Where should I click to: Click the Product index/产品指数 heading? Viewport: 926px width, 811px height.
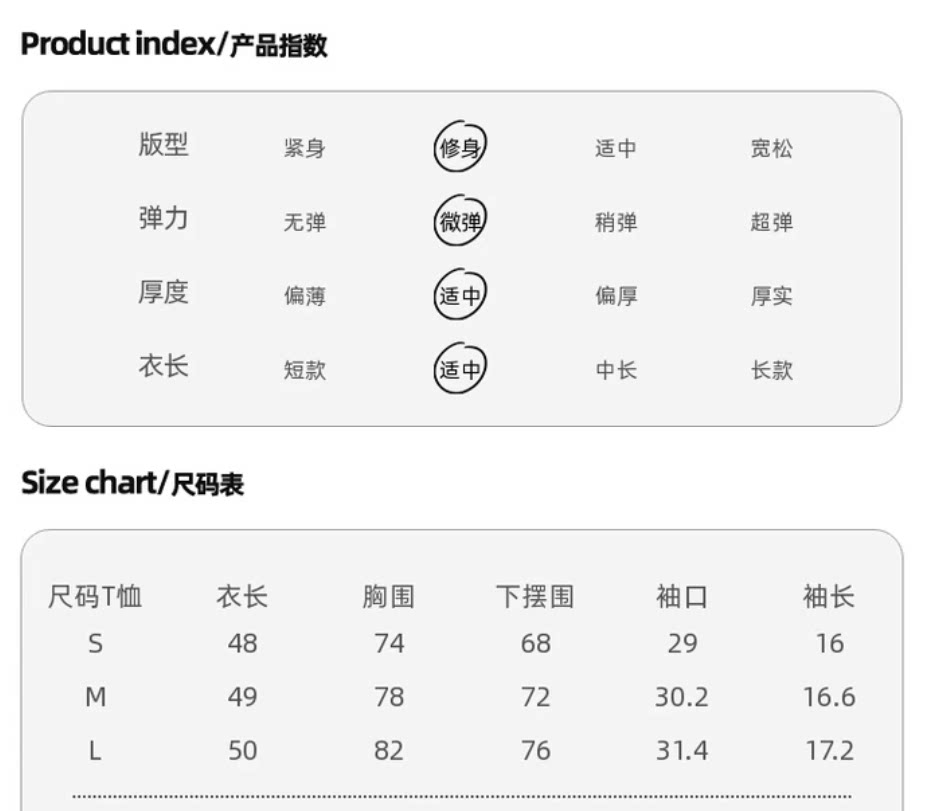174,45
